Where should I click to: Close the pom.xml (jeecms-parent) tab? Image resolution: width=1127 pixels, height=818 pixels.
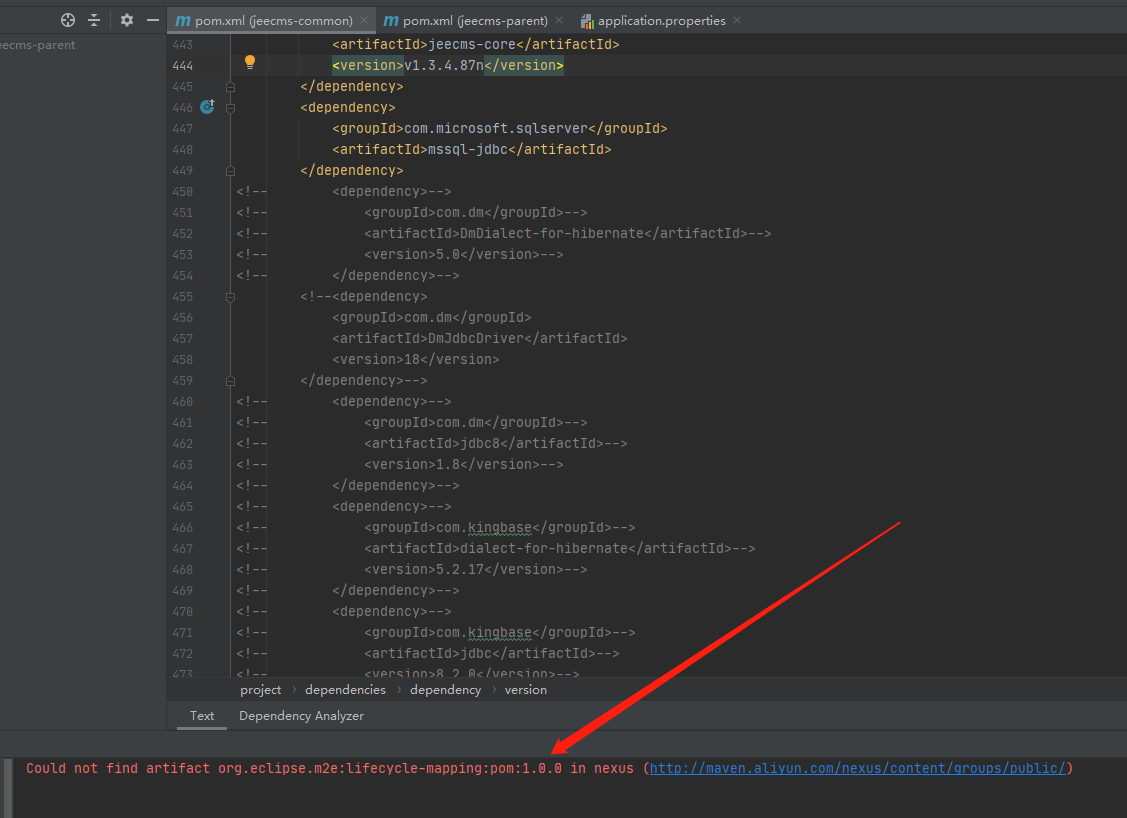pyautogui.click(x=558, y=20)
